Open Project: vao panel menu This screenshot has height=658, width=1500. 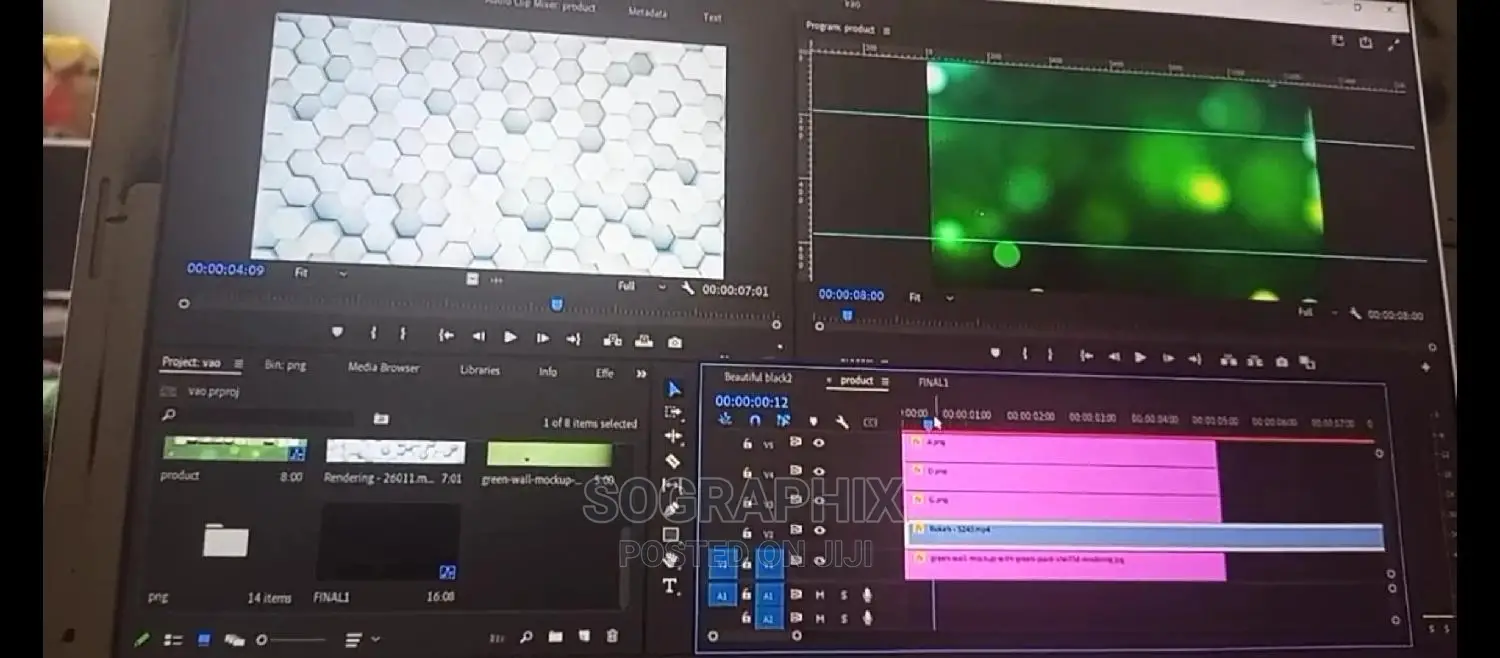point(238,363)
